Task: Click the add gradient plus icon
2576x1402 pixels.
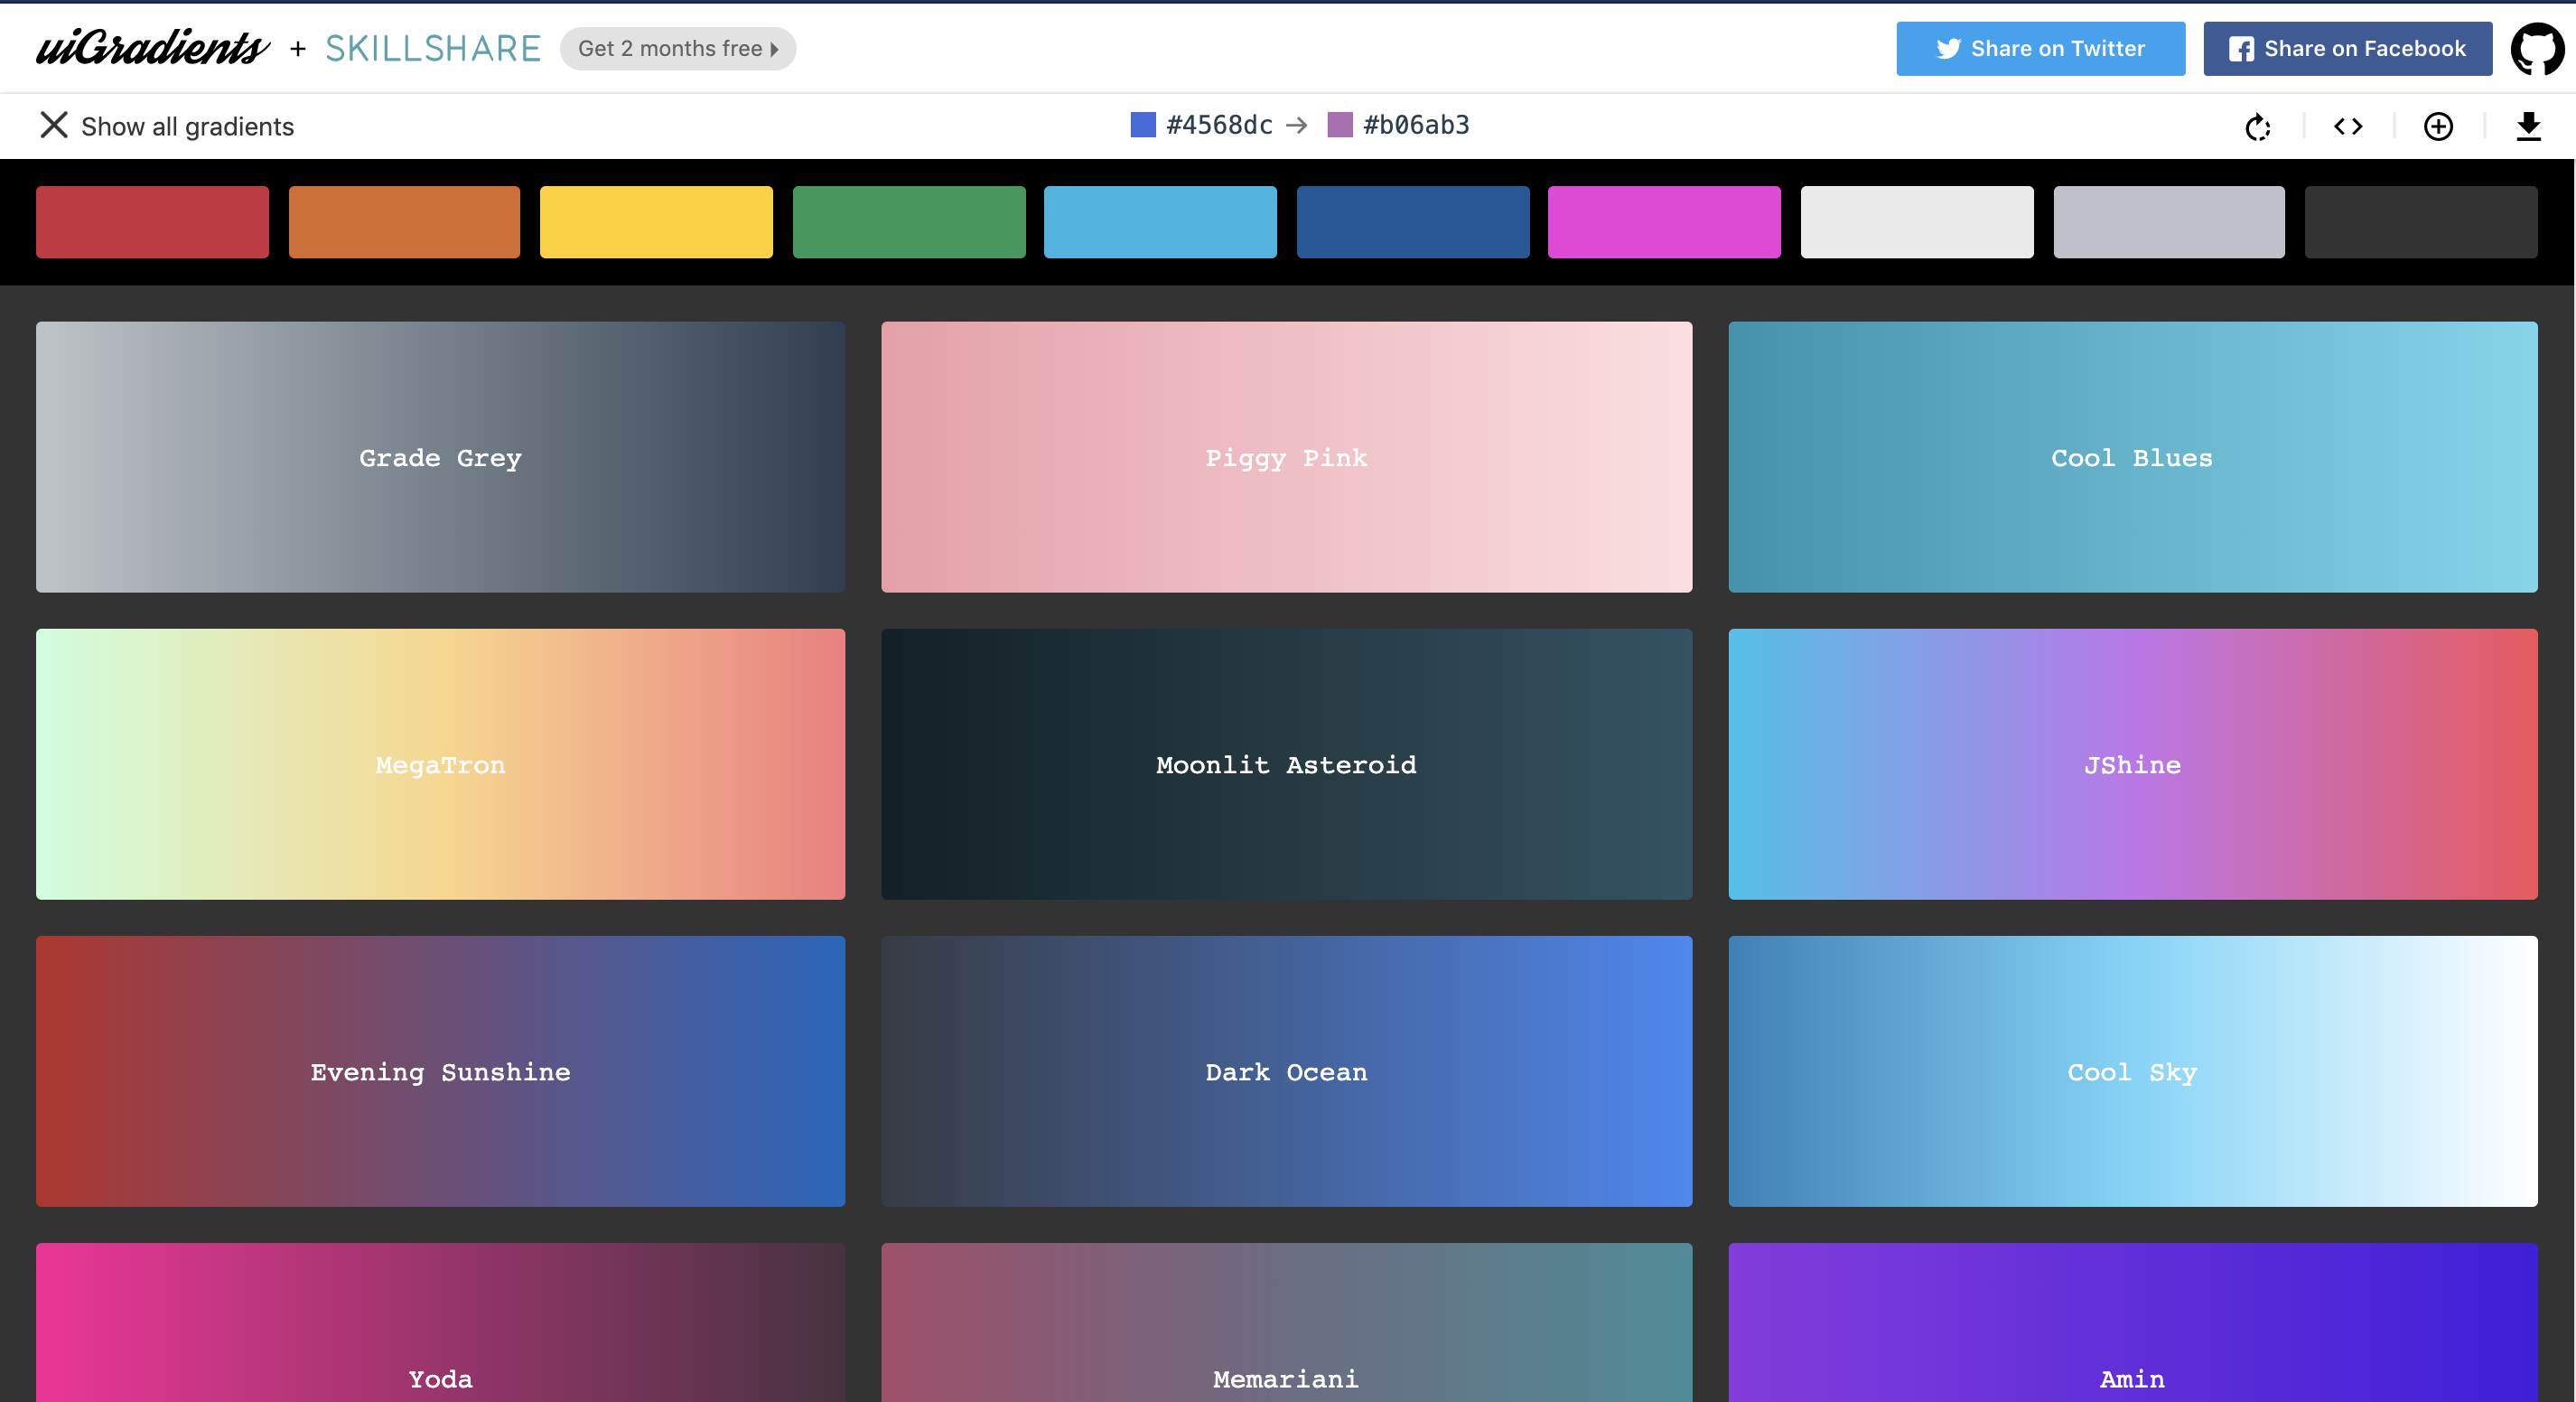Action: (2437, 127)
